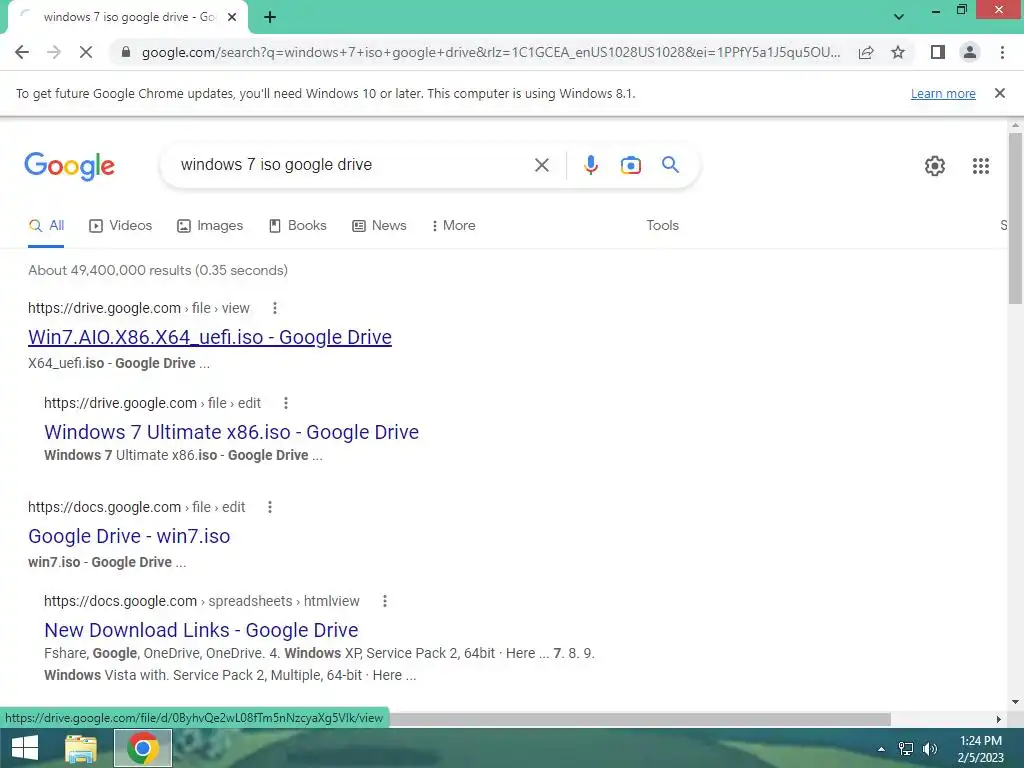Click the 'https://drive.google.com › file › view' breadcrumb

pos(139,308)
